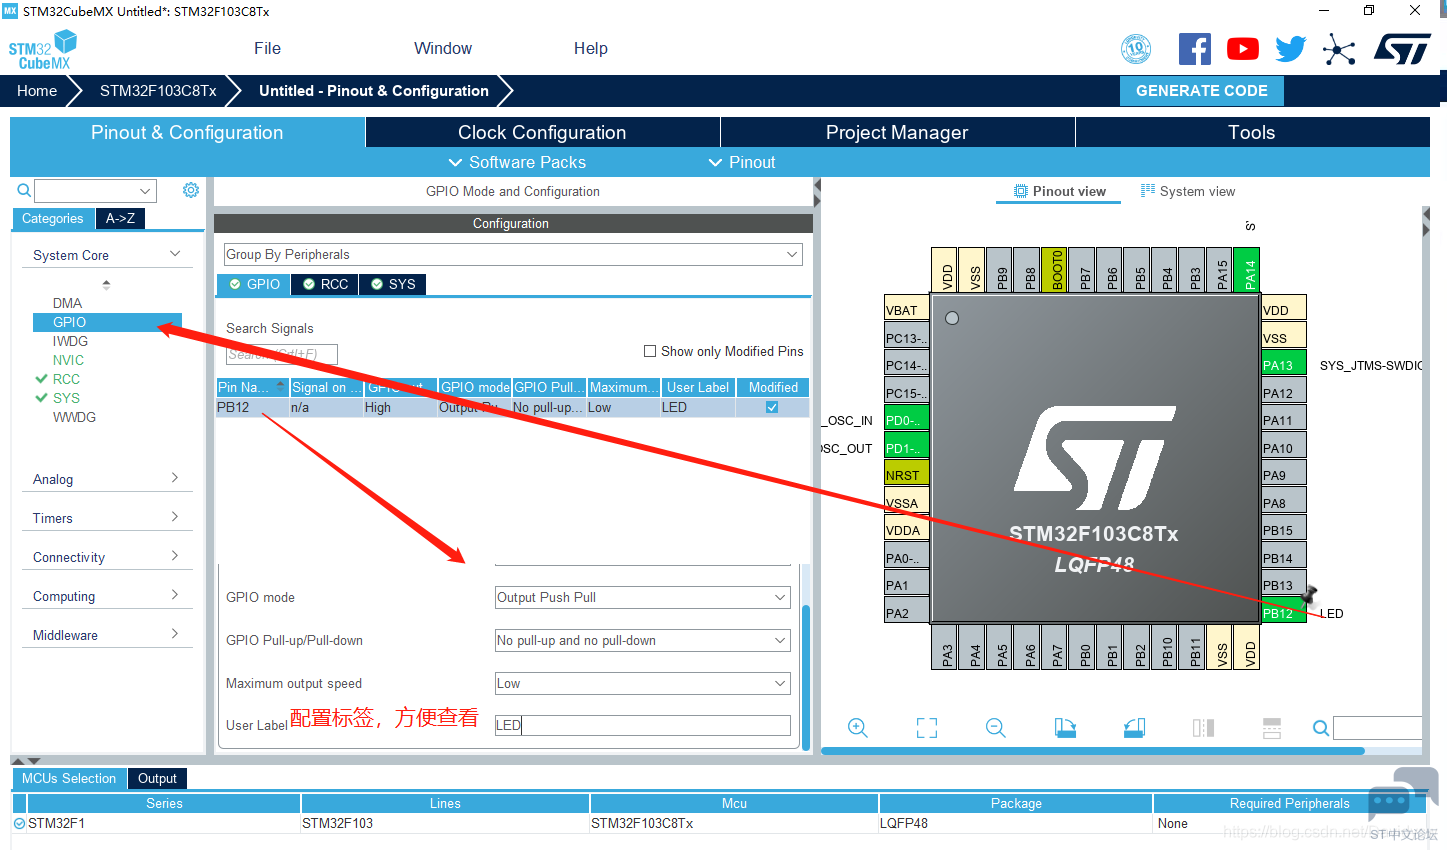Switch category list to A->Z view

click(121, 218)
